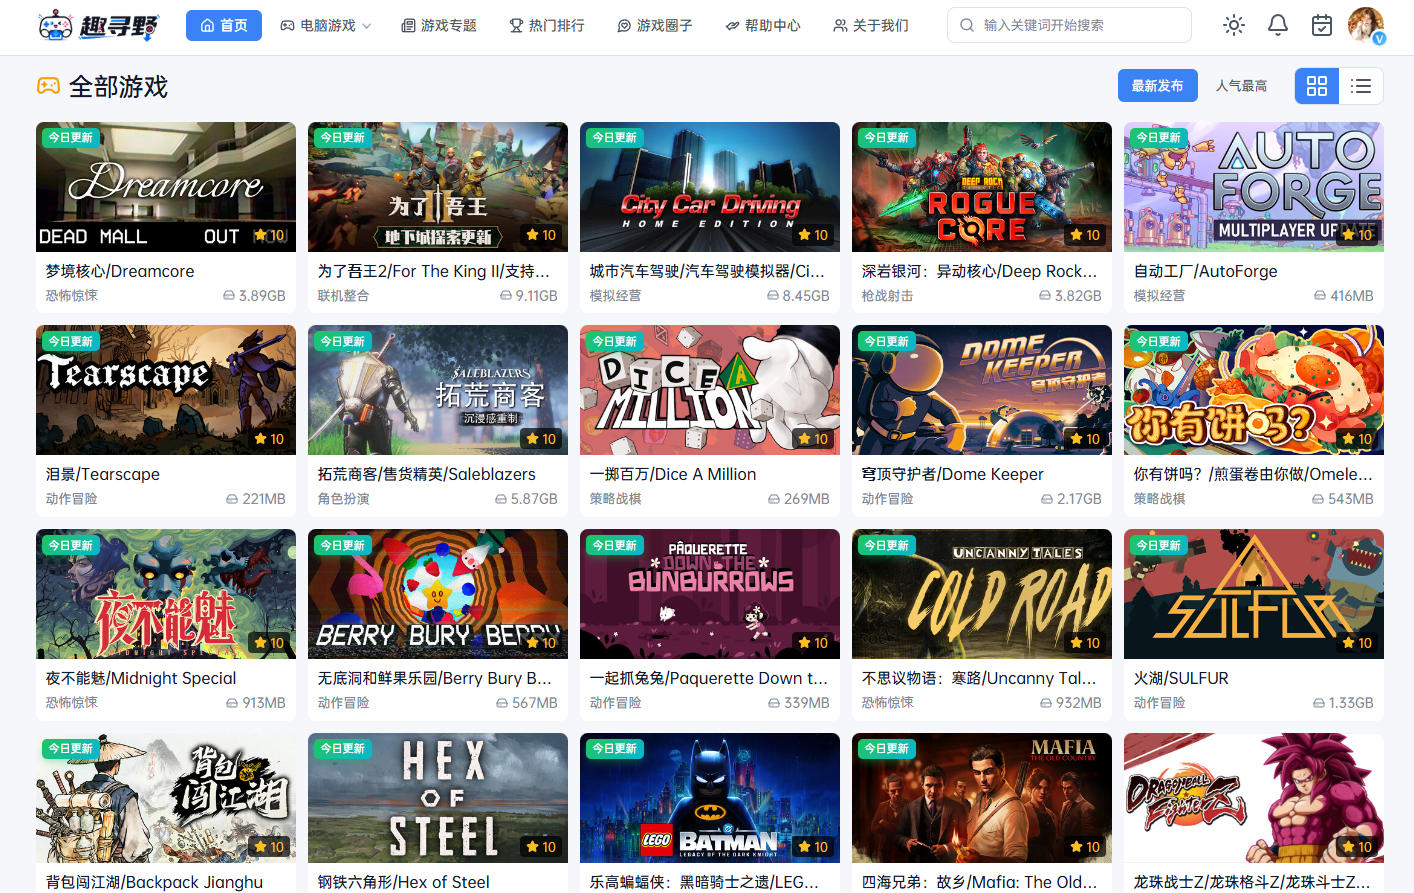This screenshot has height=893, width=1414.
Task: Open 钢铁六角形/Hex of Steel title link
Action: 403,882
